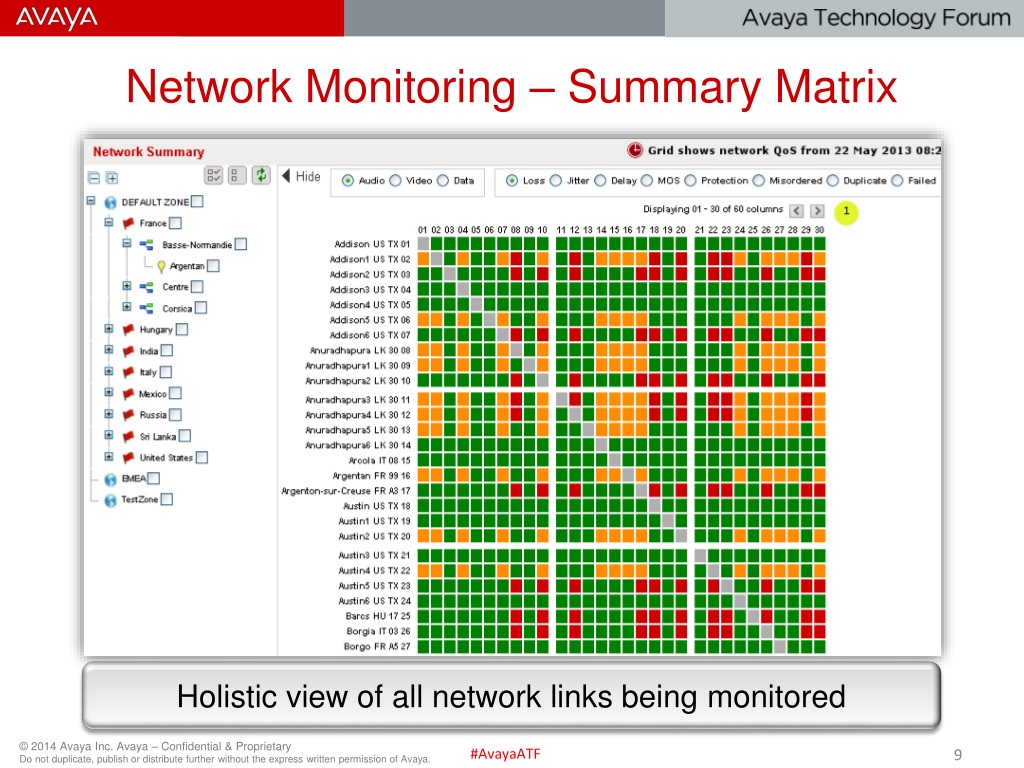Image resolution: width=1024 pixels, height=768 pixels.
Task: Select the EMEA zone label
Action: tap(134, 479)
